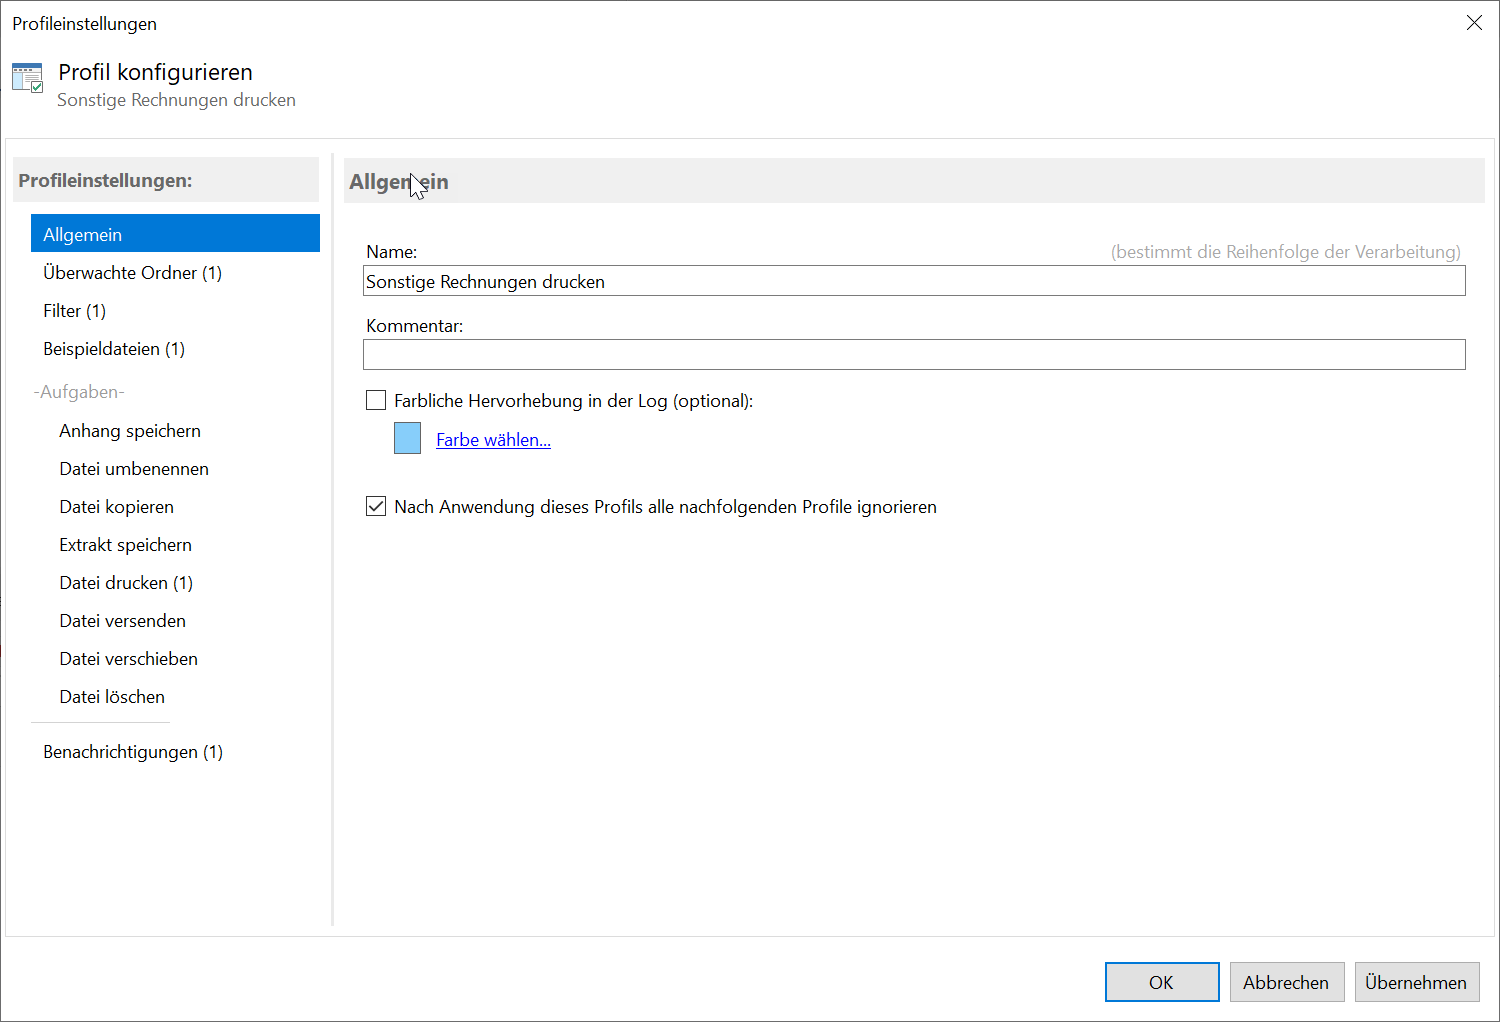Click the light blue color swatch
The width and height of the screenshot is (1500, 1022).
coord(408,438)
